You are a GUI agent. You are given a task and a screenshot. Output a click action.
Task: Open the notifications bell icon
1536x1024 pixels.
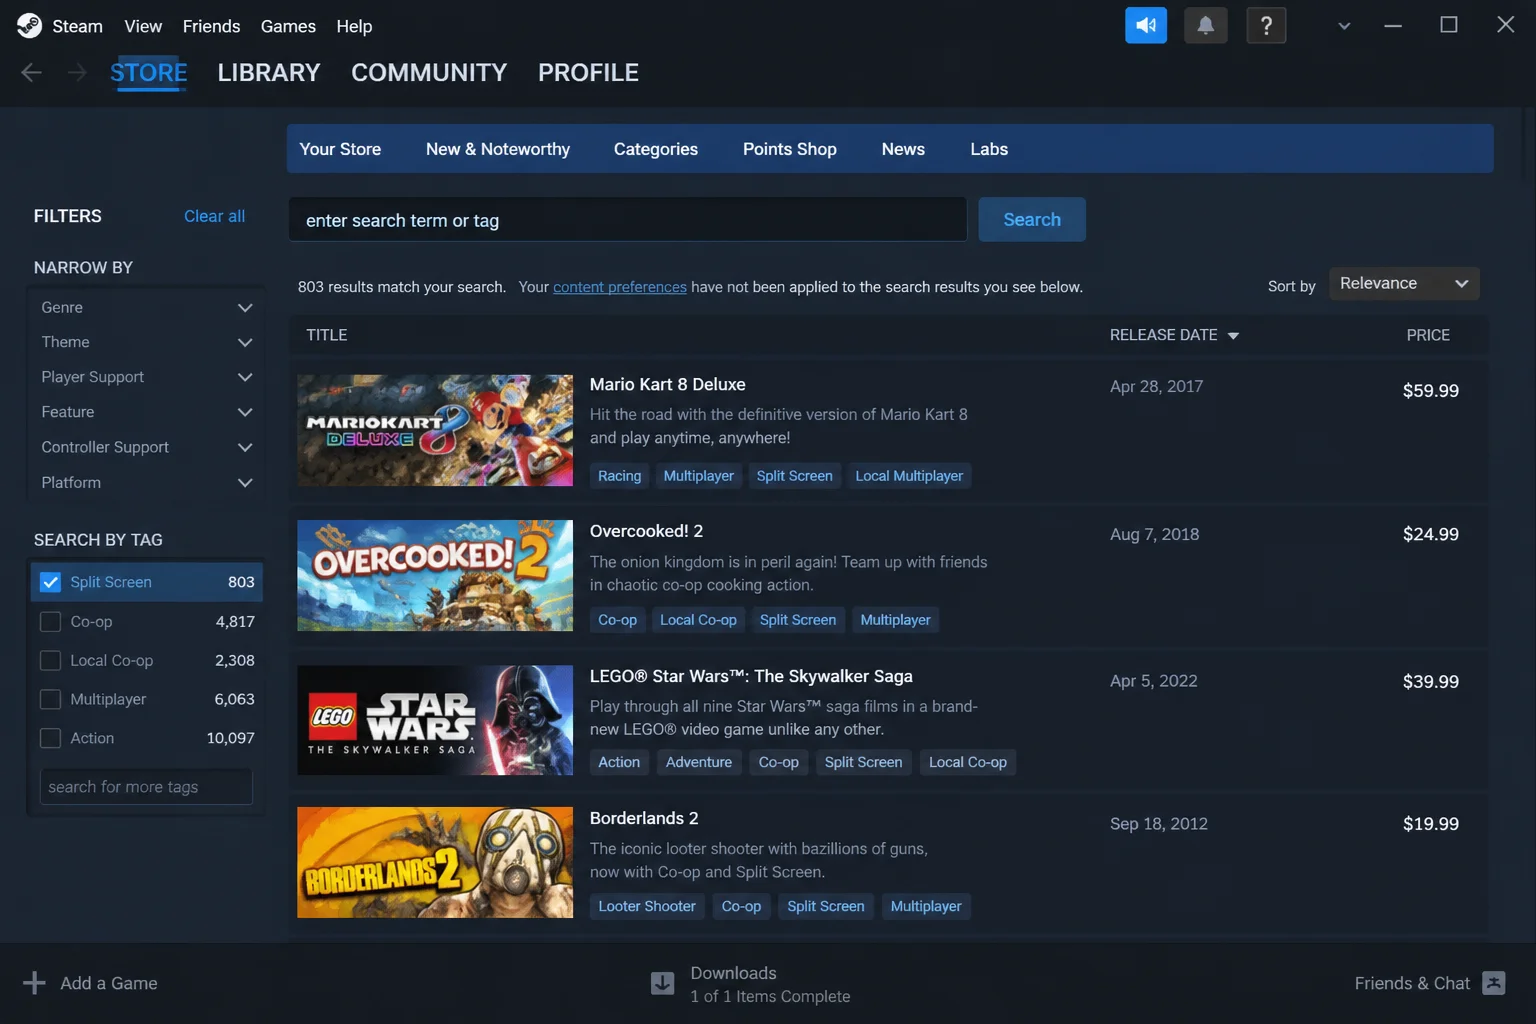tap(1206, 25)
